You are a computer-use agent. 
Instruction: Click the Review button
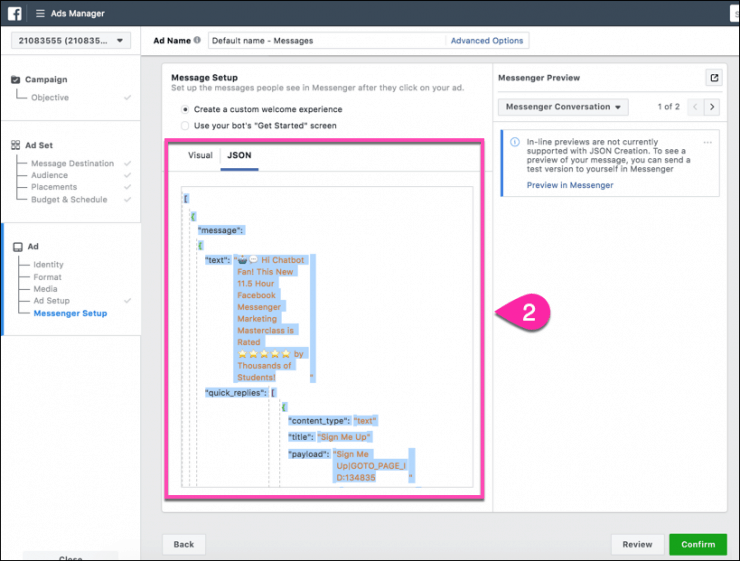(637, 544)
